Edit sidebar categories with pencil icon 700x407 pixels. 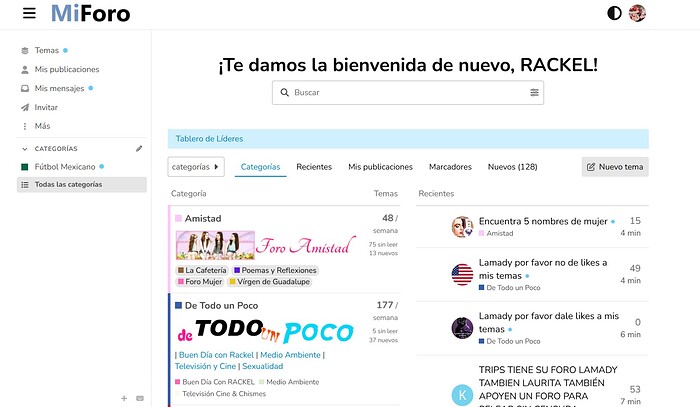(139, 148)
